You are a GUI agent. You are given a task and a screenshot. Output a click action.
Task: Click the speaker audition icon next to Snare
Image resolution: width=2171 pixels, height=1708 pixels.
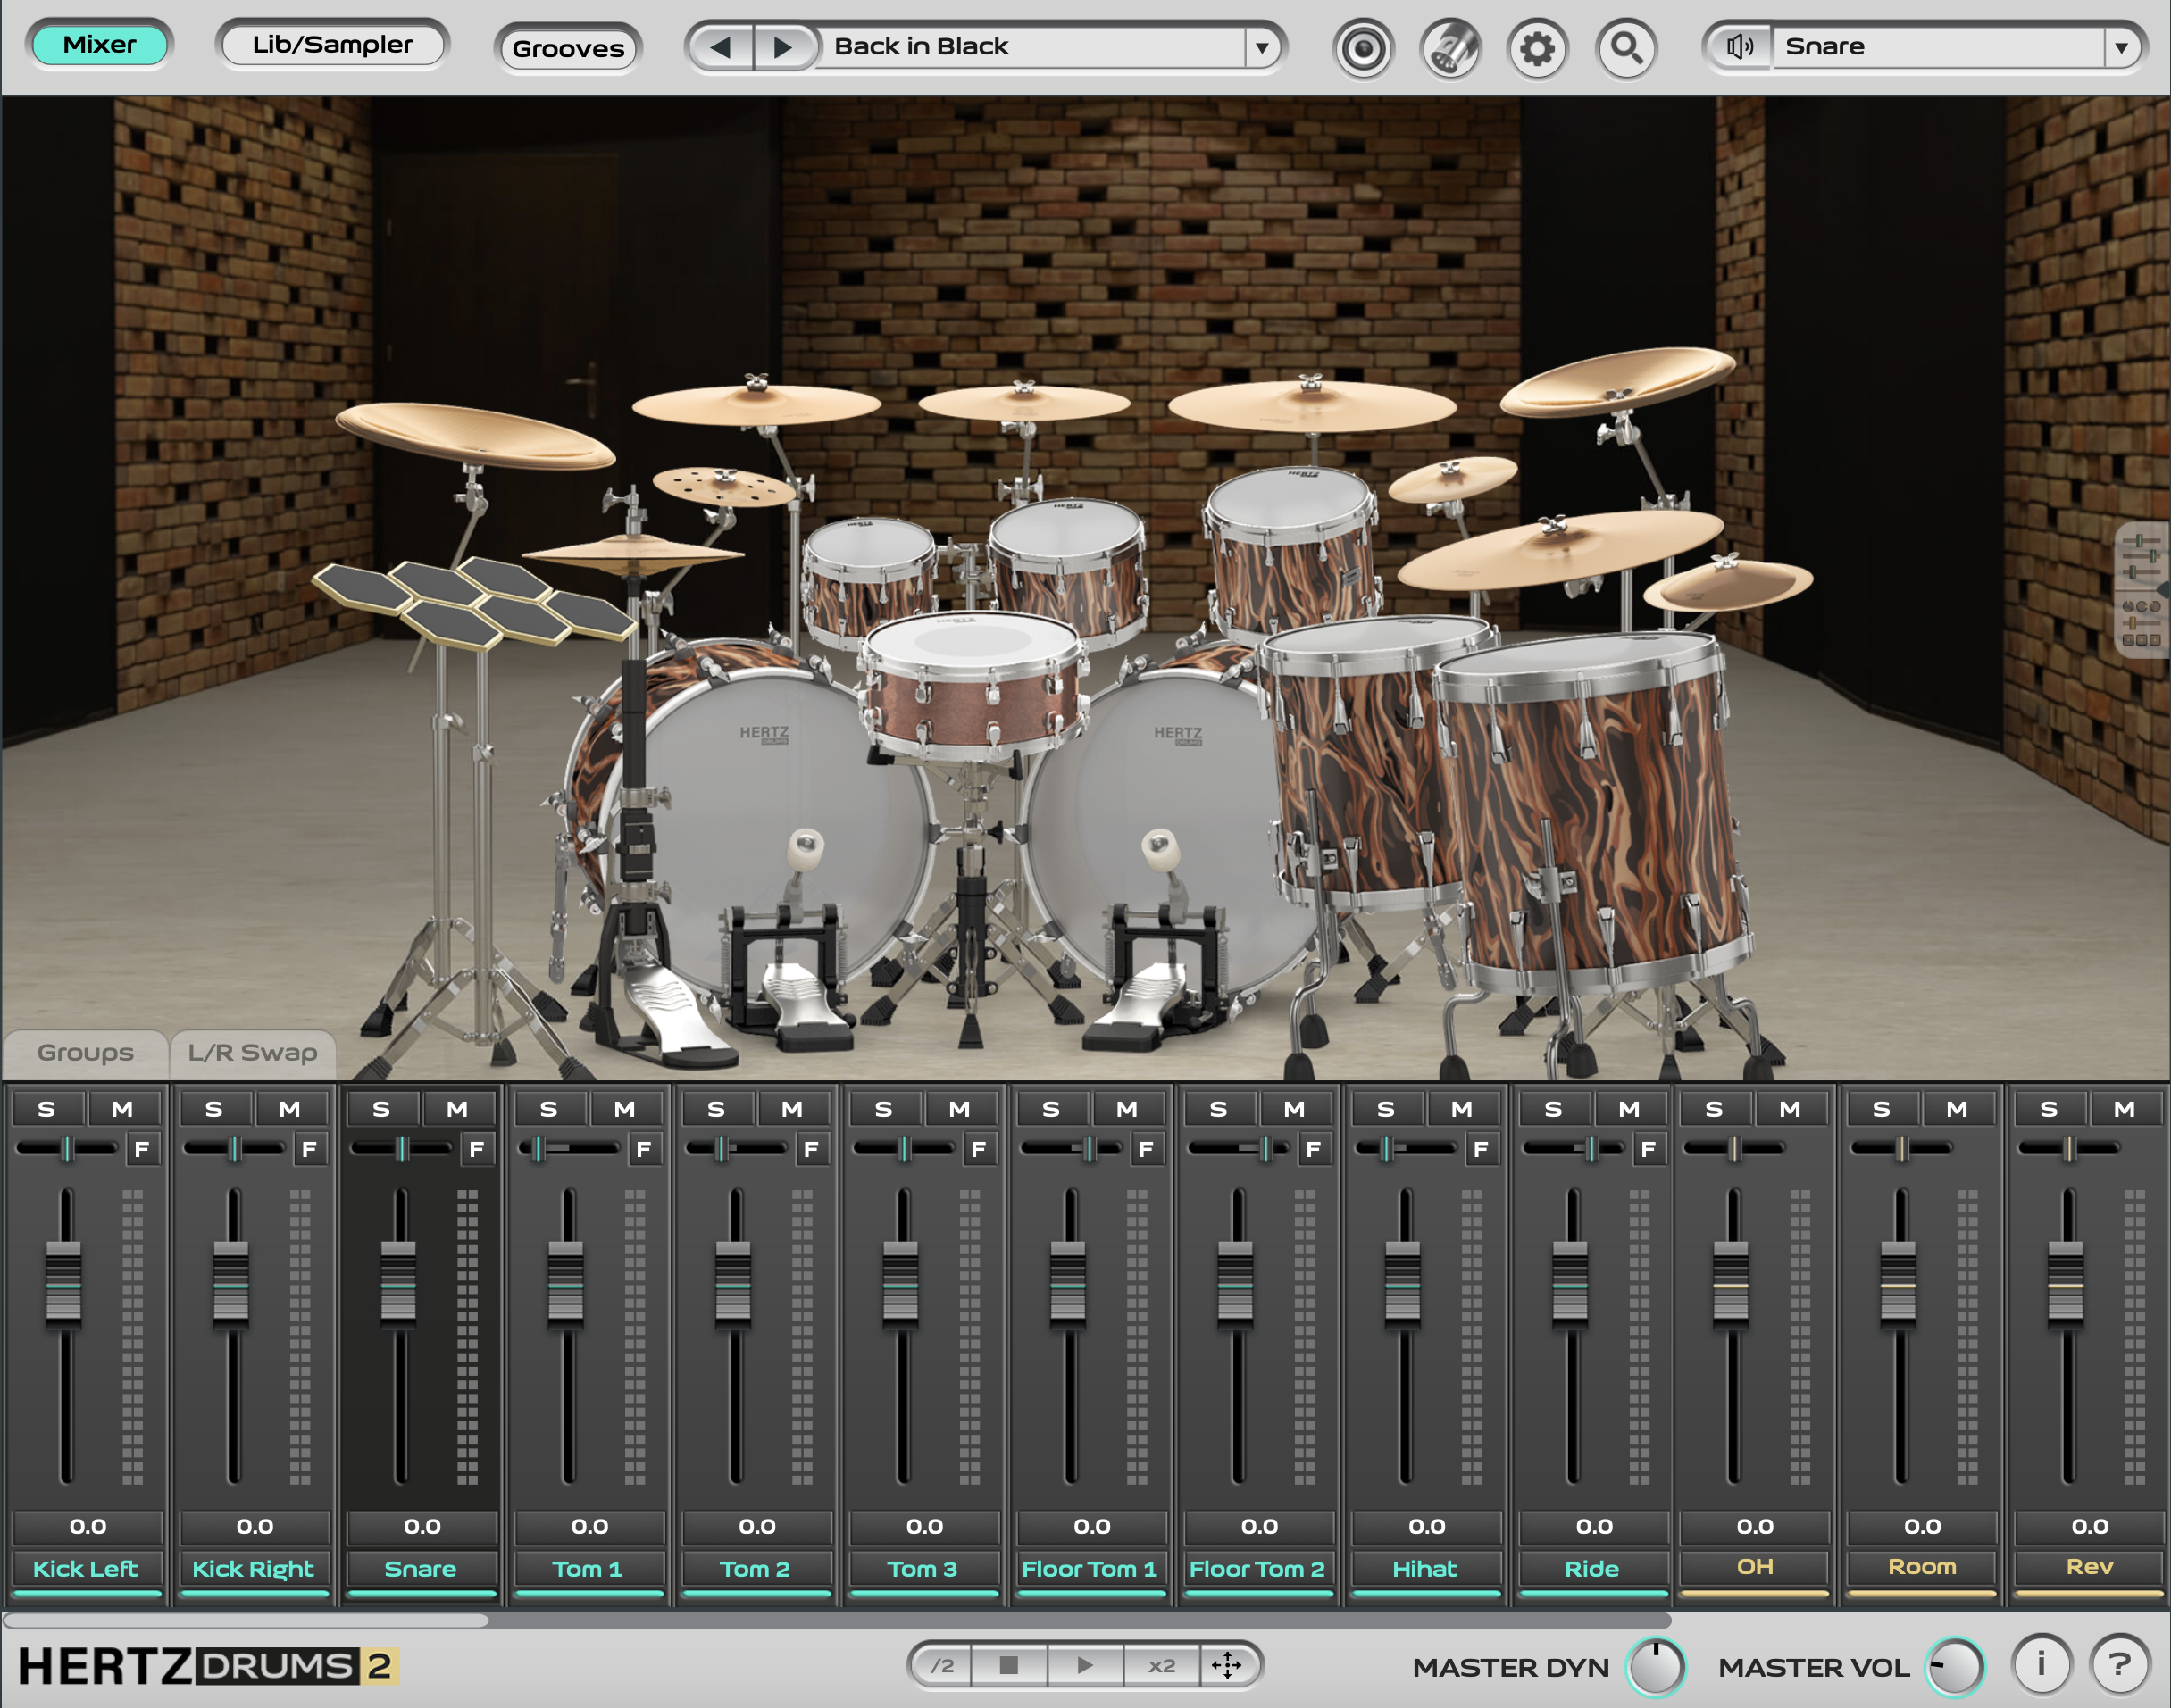(x=1740, y=45)
